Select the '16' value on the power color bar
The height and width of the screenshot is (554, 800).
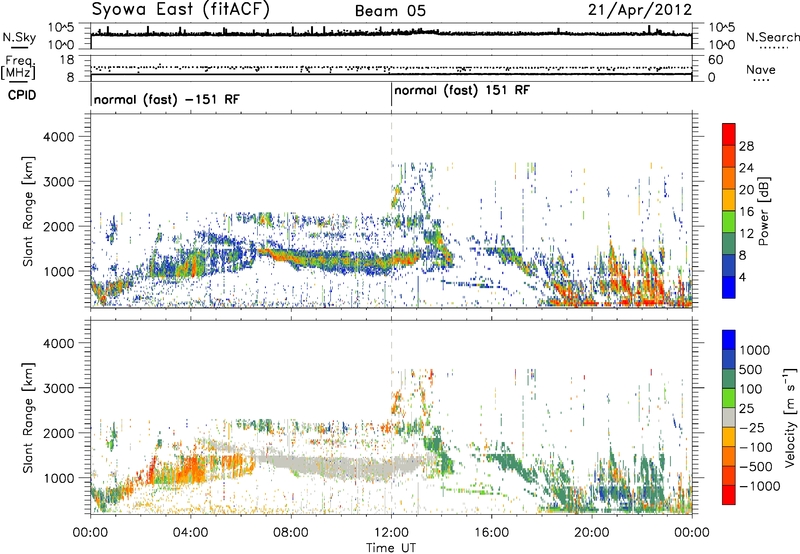(746, 212)
